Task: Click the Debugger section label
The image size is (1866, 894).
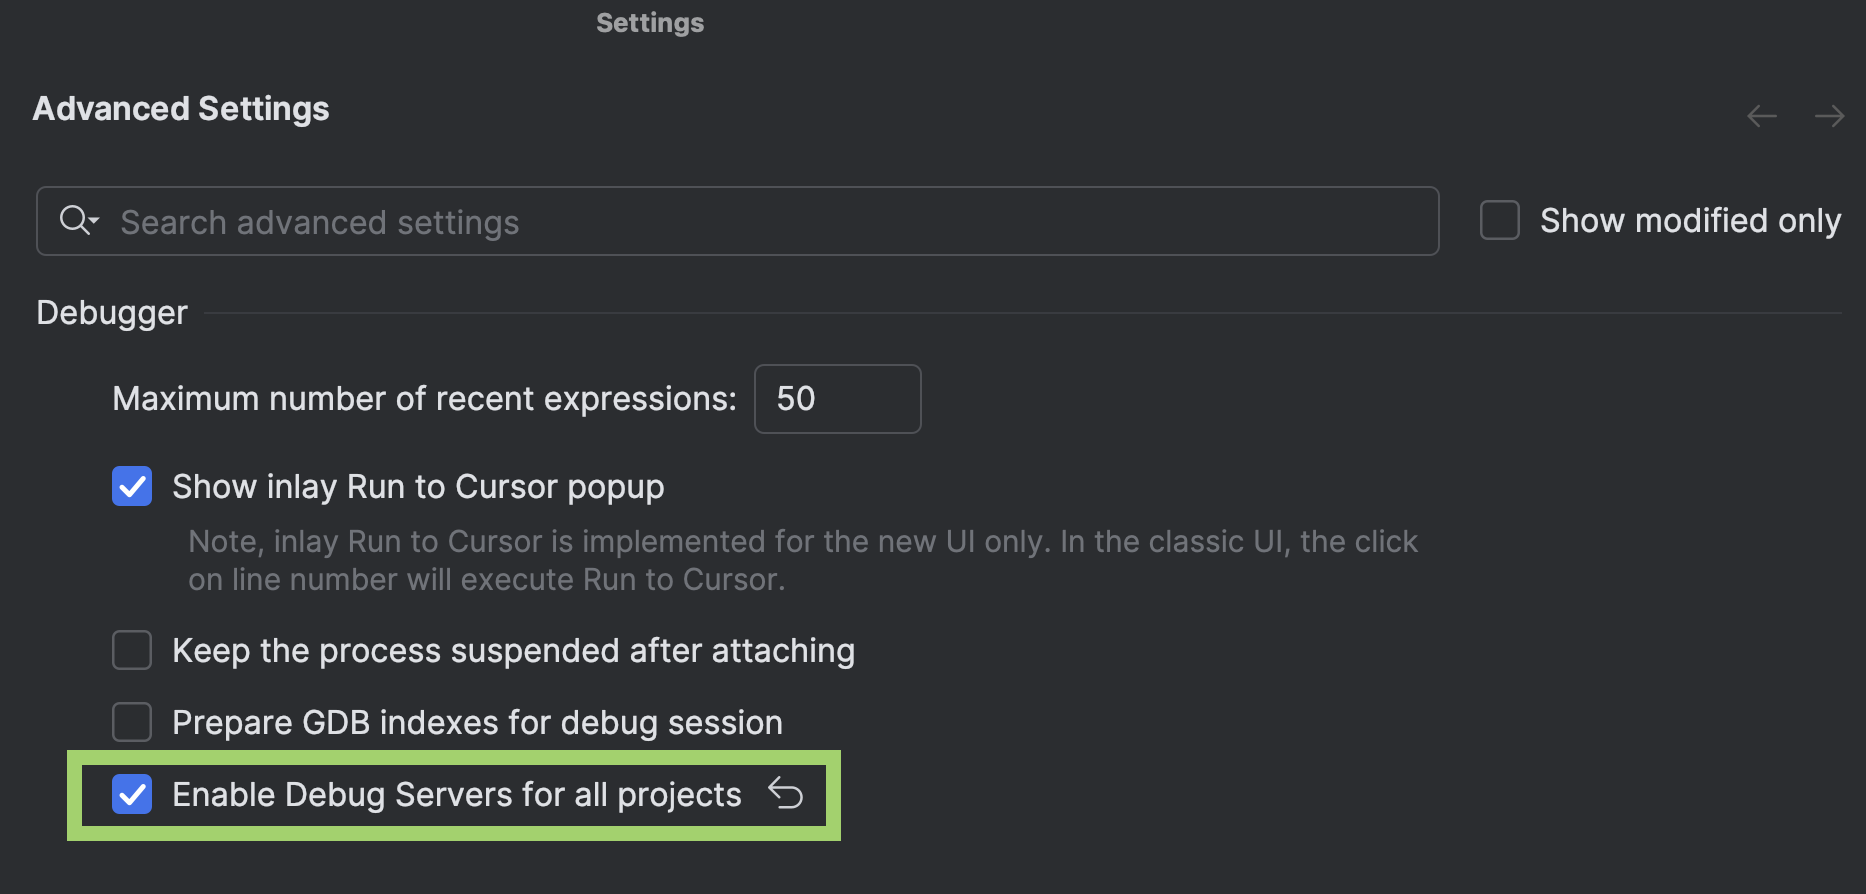Action: [x=111, y=312]
